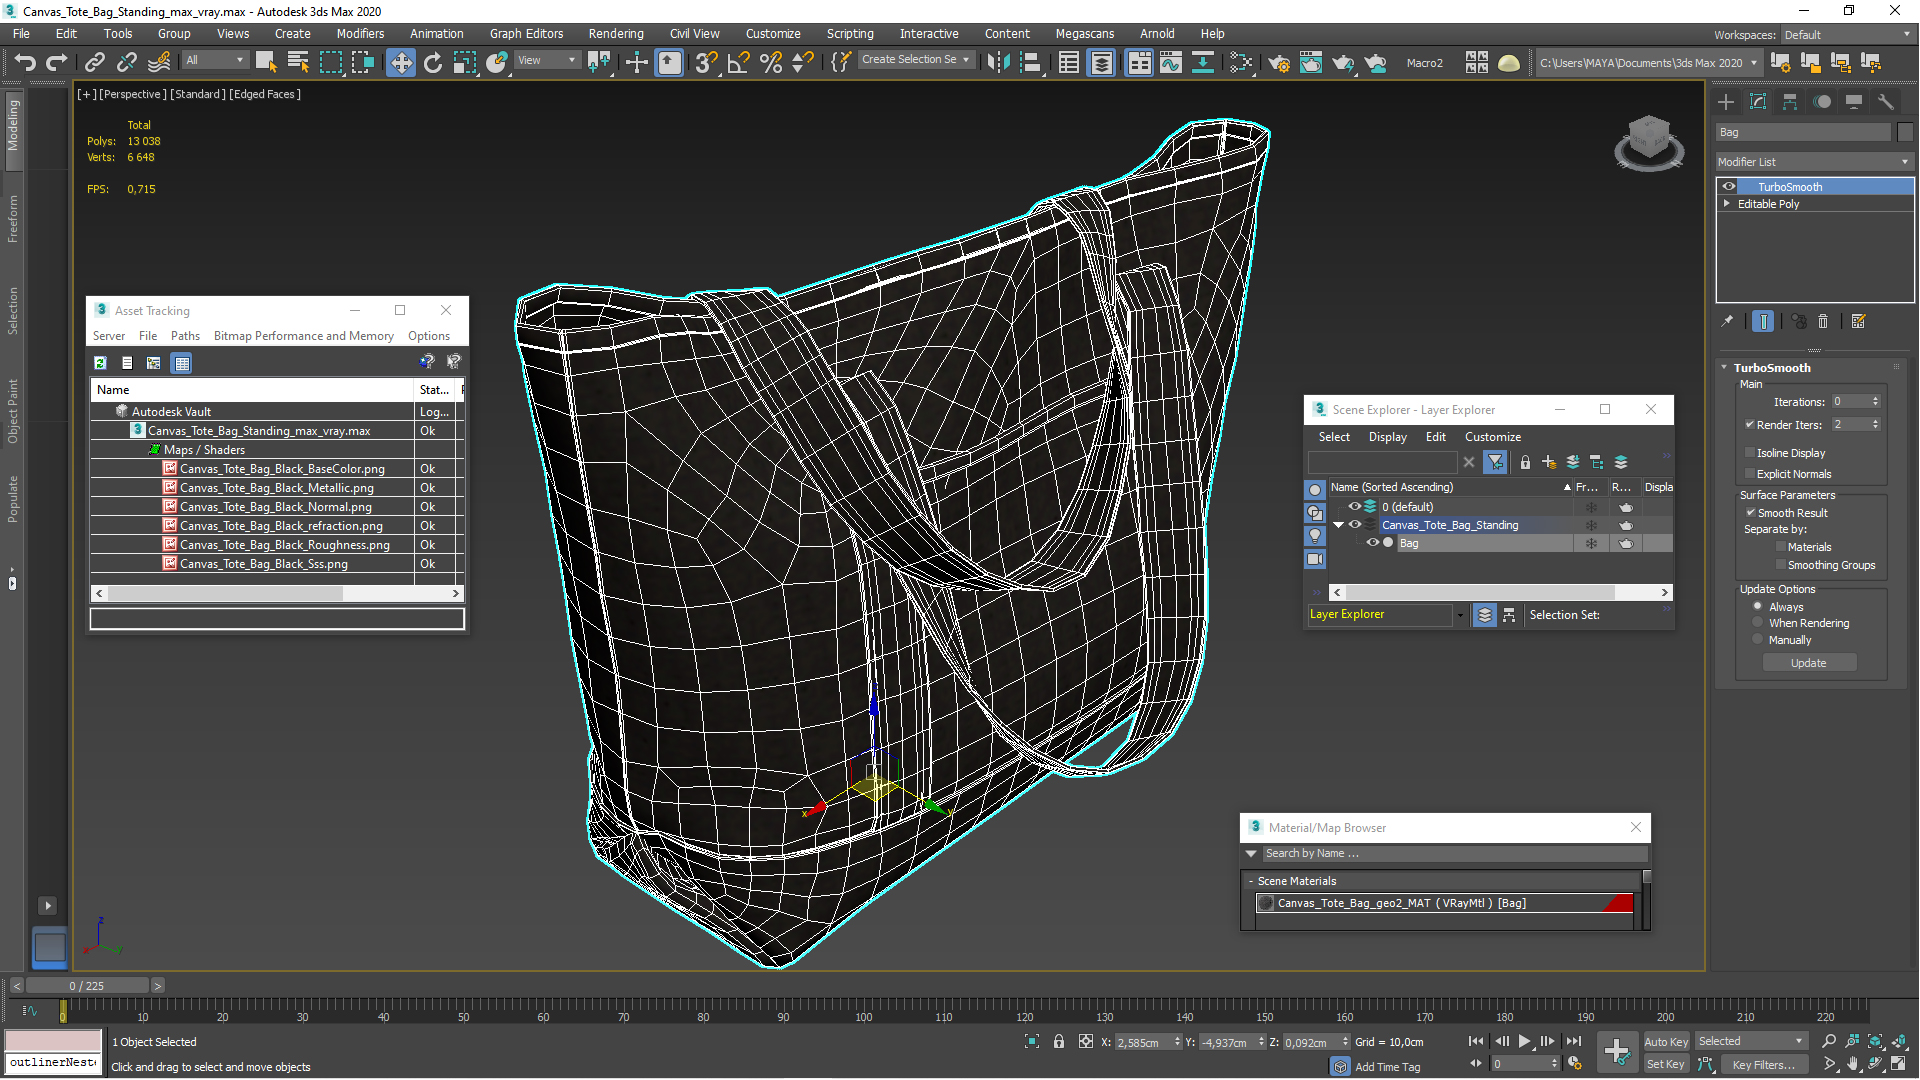Open the Create Selection Set dropdown

(917, 60)
